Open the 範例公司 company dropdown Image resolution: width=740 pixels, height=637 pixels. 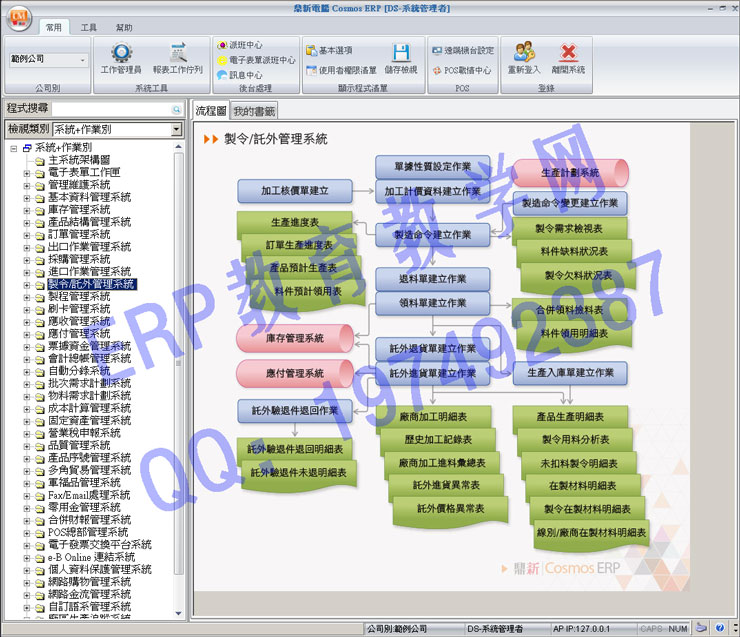82,60
